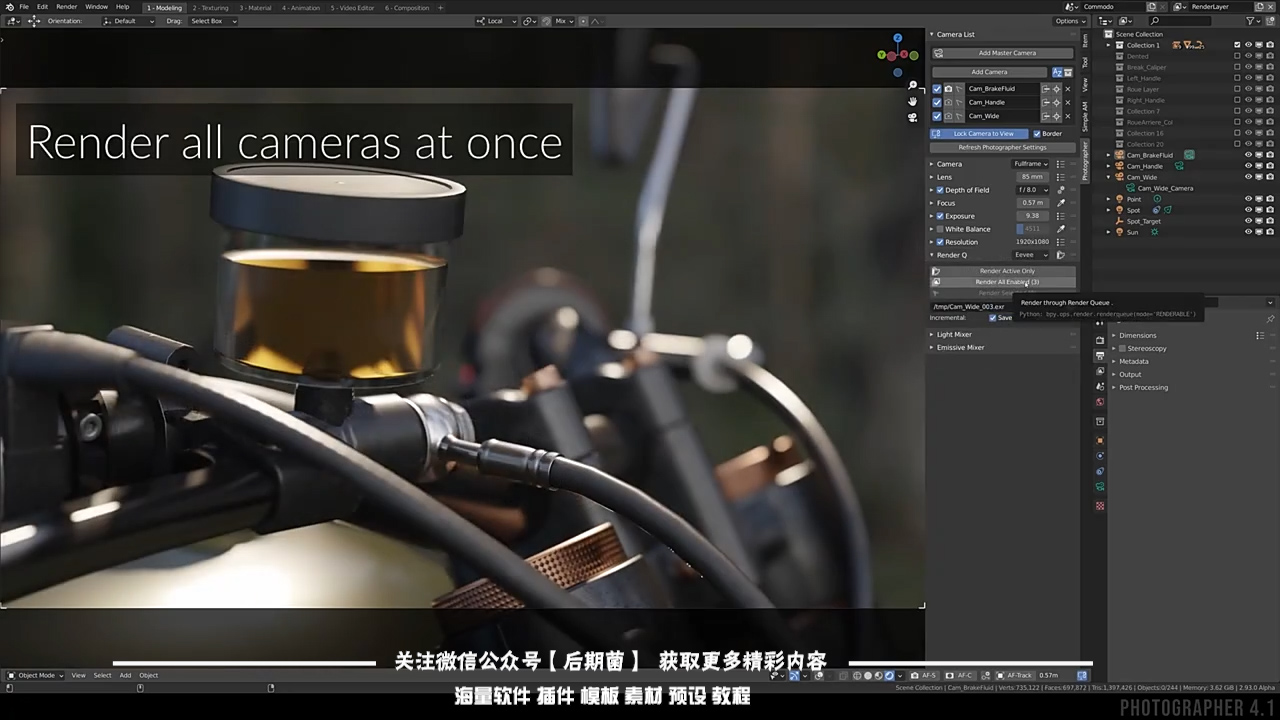
Task: Expand the Dimensions panel in properties
Action: [1137, 335]
